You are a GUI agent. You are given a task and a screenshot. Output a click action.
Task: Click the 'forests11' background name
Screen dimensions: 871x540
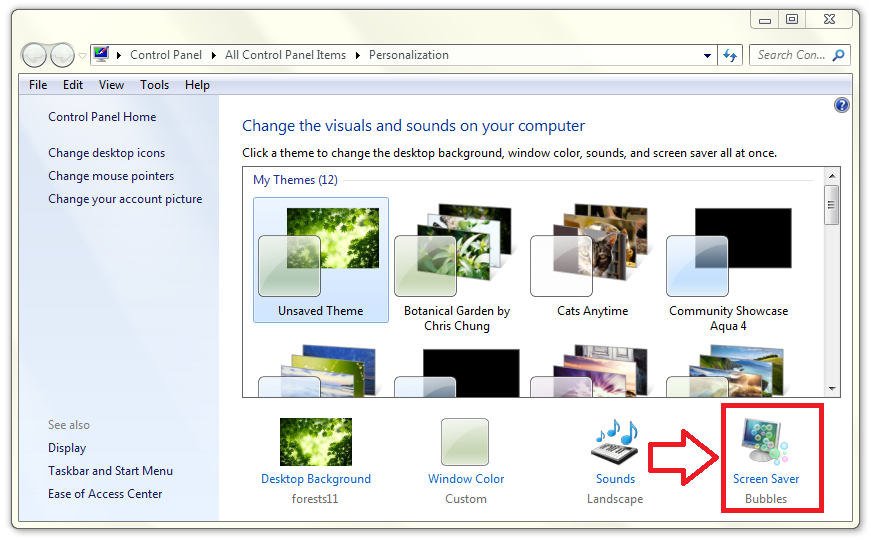click(x=315, y=499)
